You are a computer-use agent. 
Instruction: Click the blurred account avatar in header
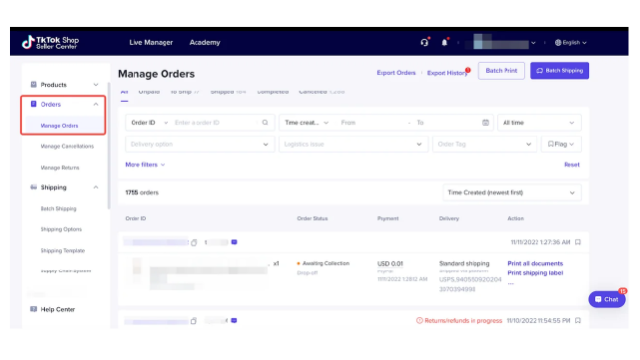(482, 42)
